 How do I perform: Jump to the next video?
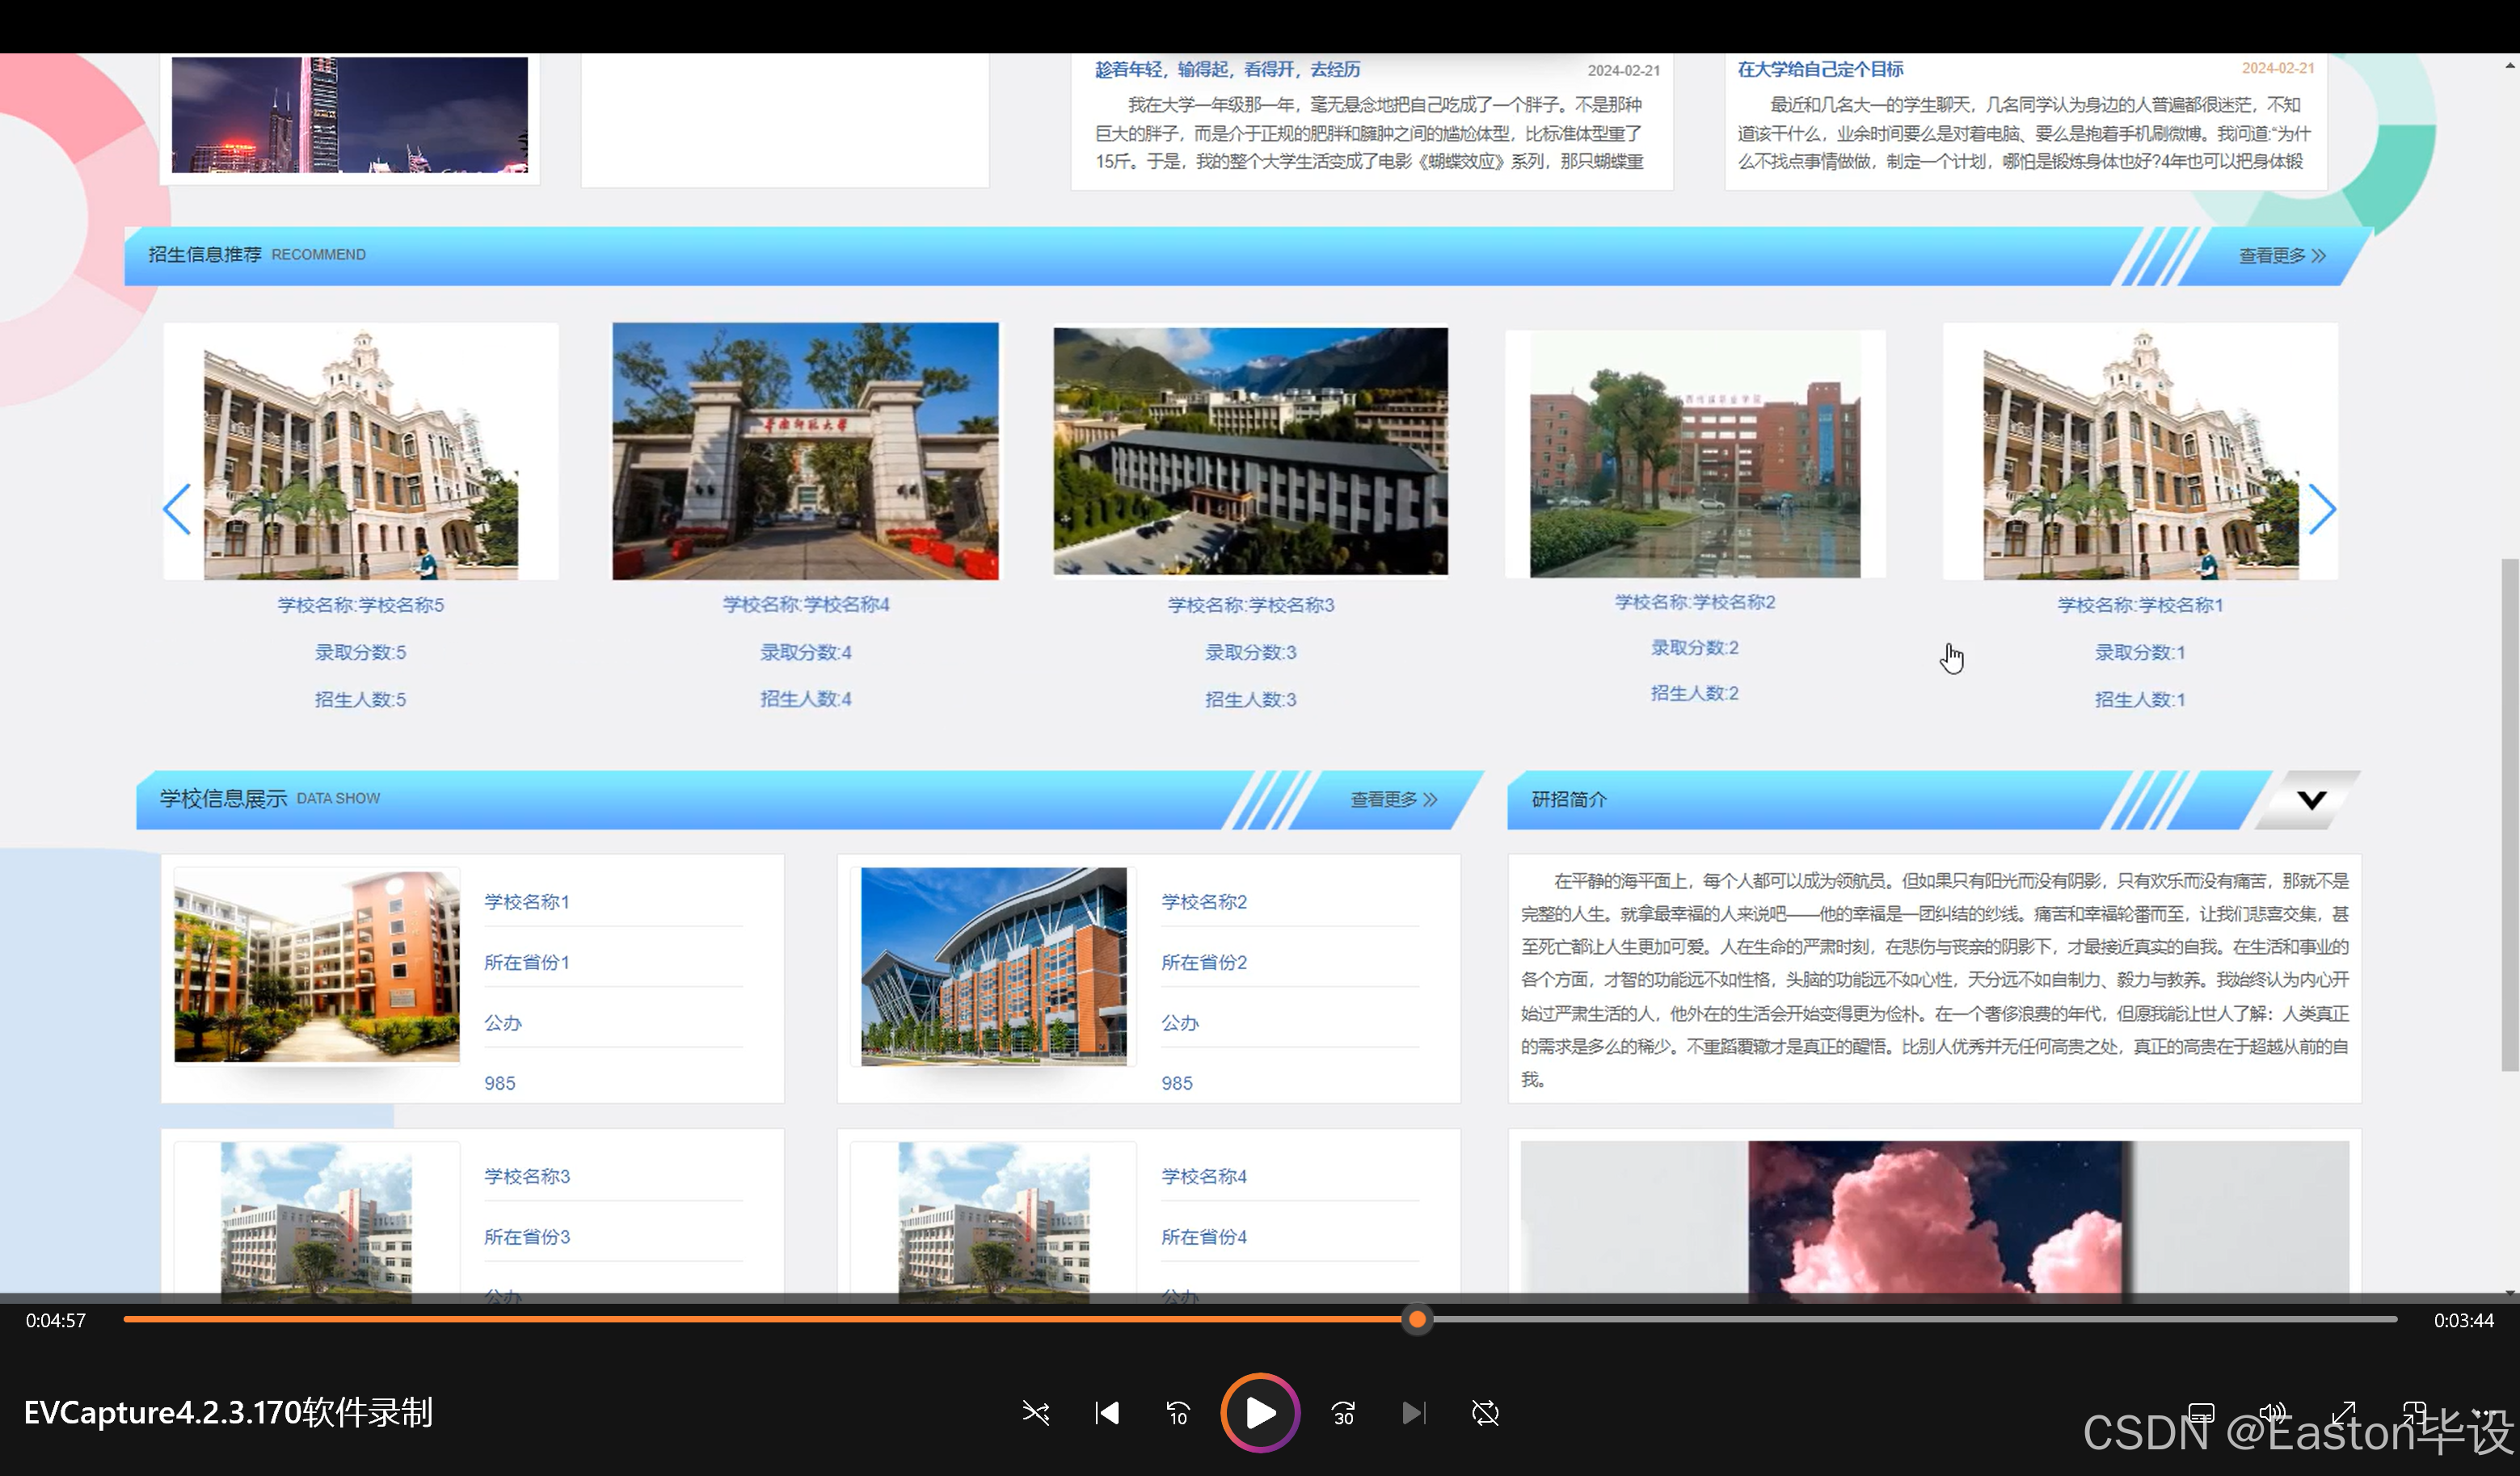pyautogui.click(x=1413, y=1413)
